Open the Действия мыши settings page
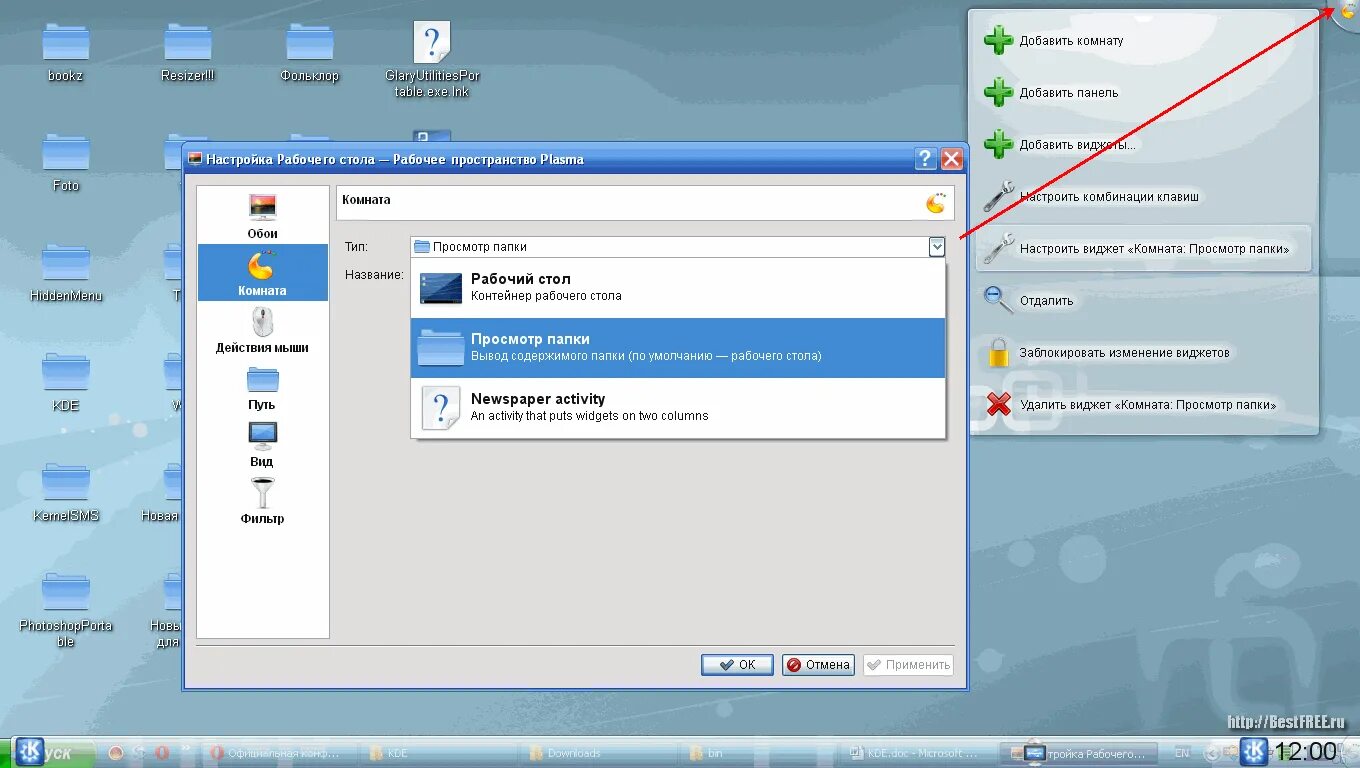Screen dimensions: 1360x768 coord(263,330)
